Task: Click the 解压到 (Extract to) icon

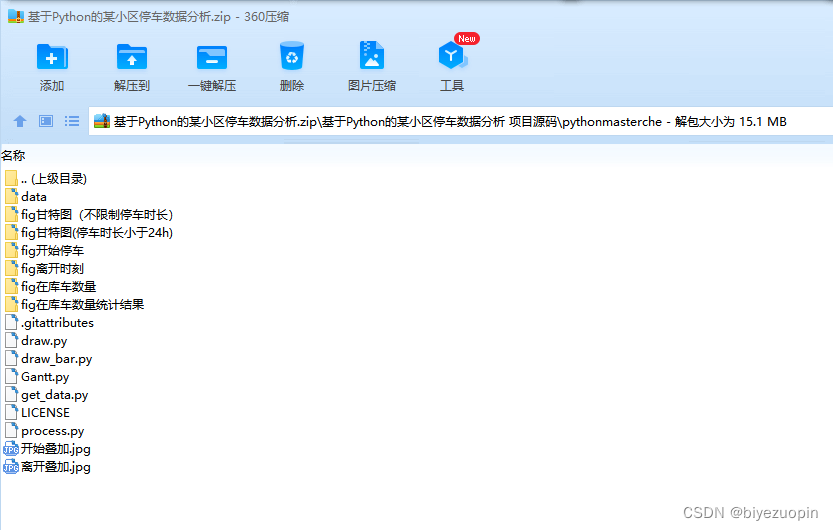Action: (132, 57)
